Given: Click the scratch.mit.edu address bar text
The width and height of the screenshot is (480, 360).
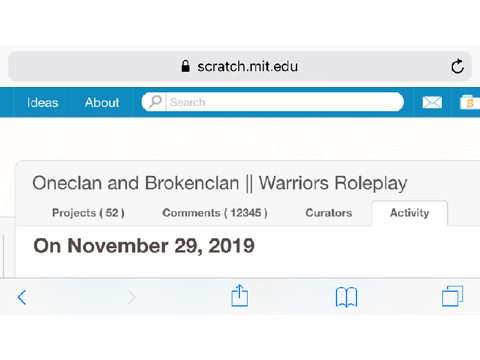Looking at the screenshot, I should 247,67.
